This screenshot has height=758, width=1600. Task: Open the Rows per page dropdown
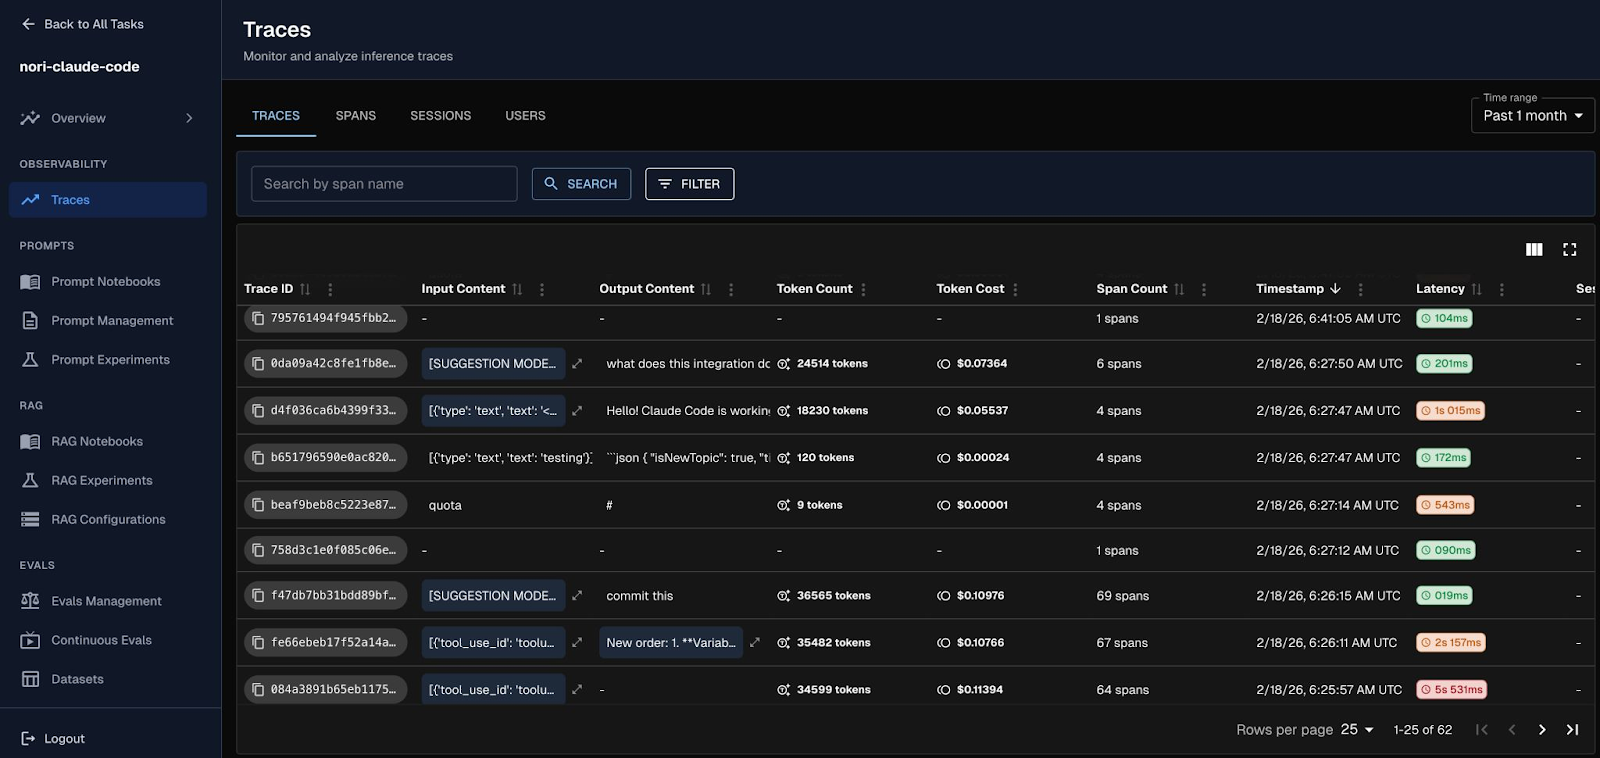tap(1357, 730)
